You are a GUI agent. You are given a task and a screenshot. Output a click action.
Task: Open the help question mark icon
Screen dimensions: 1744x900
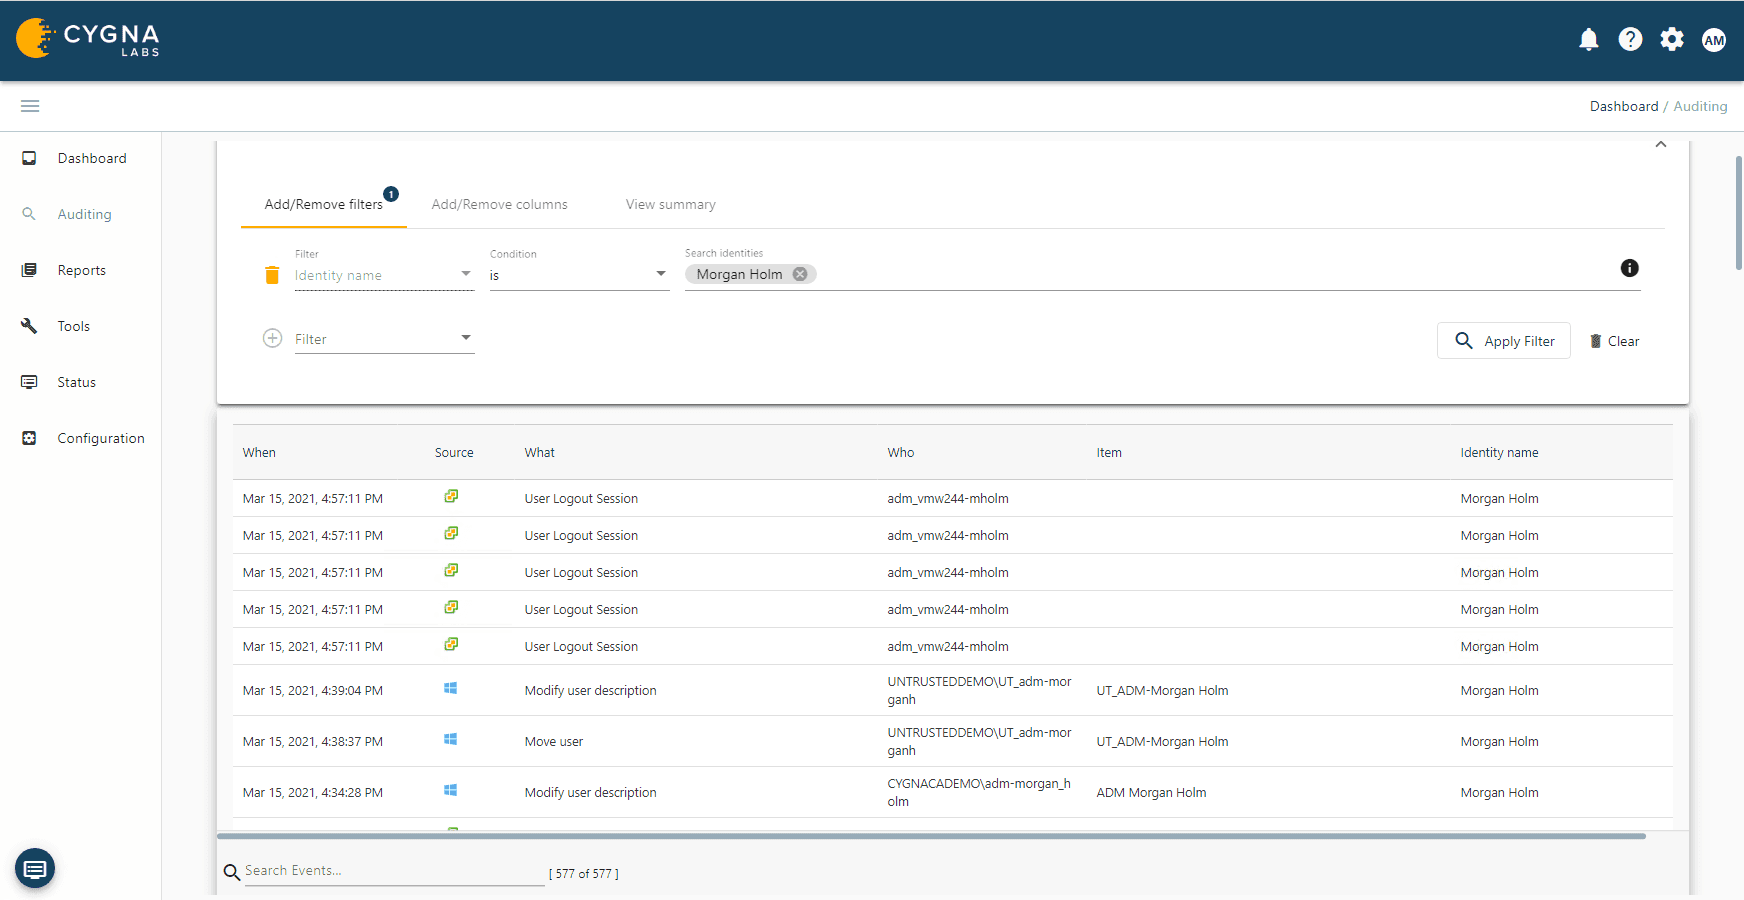coord(1630,40)
